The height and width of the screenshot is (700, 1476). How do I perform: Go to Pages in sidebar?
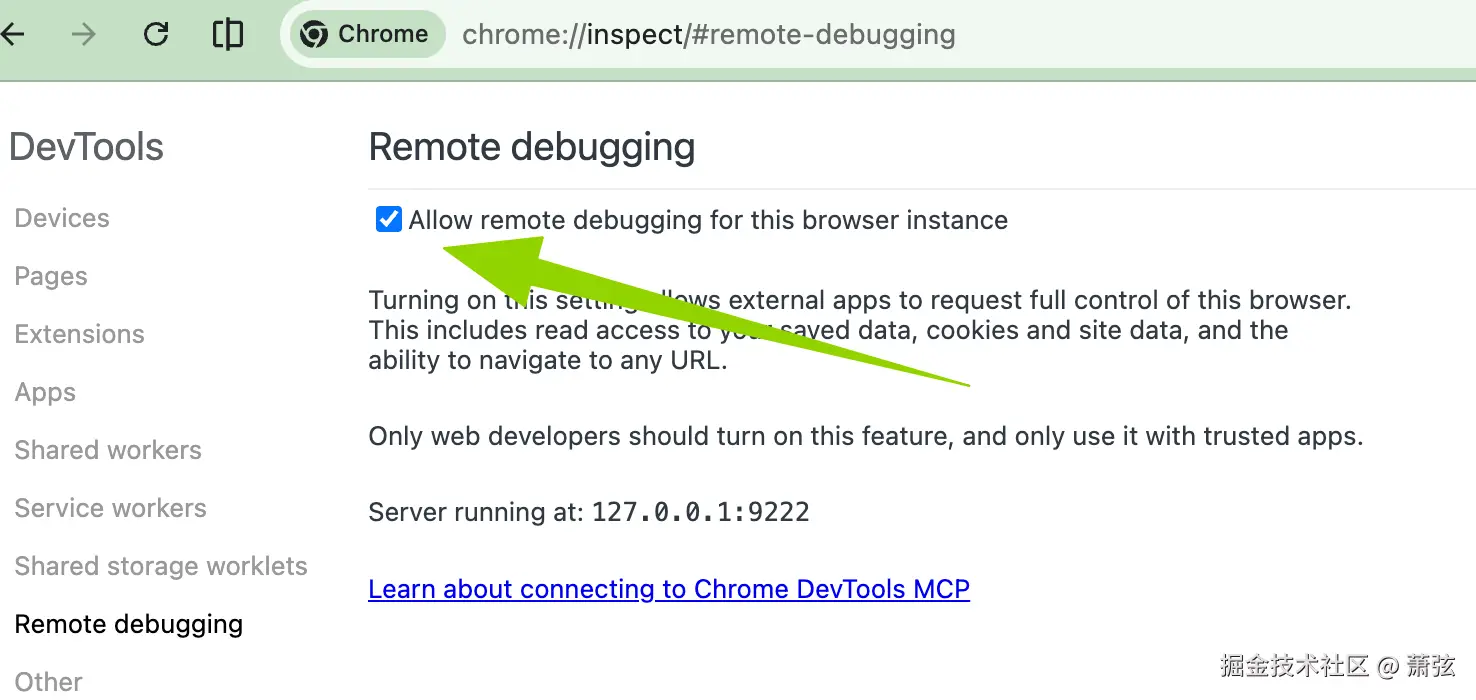click(x=51, y=276)
